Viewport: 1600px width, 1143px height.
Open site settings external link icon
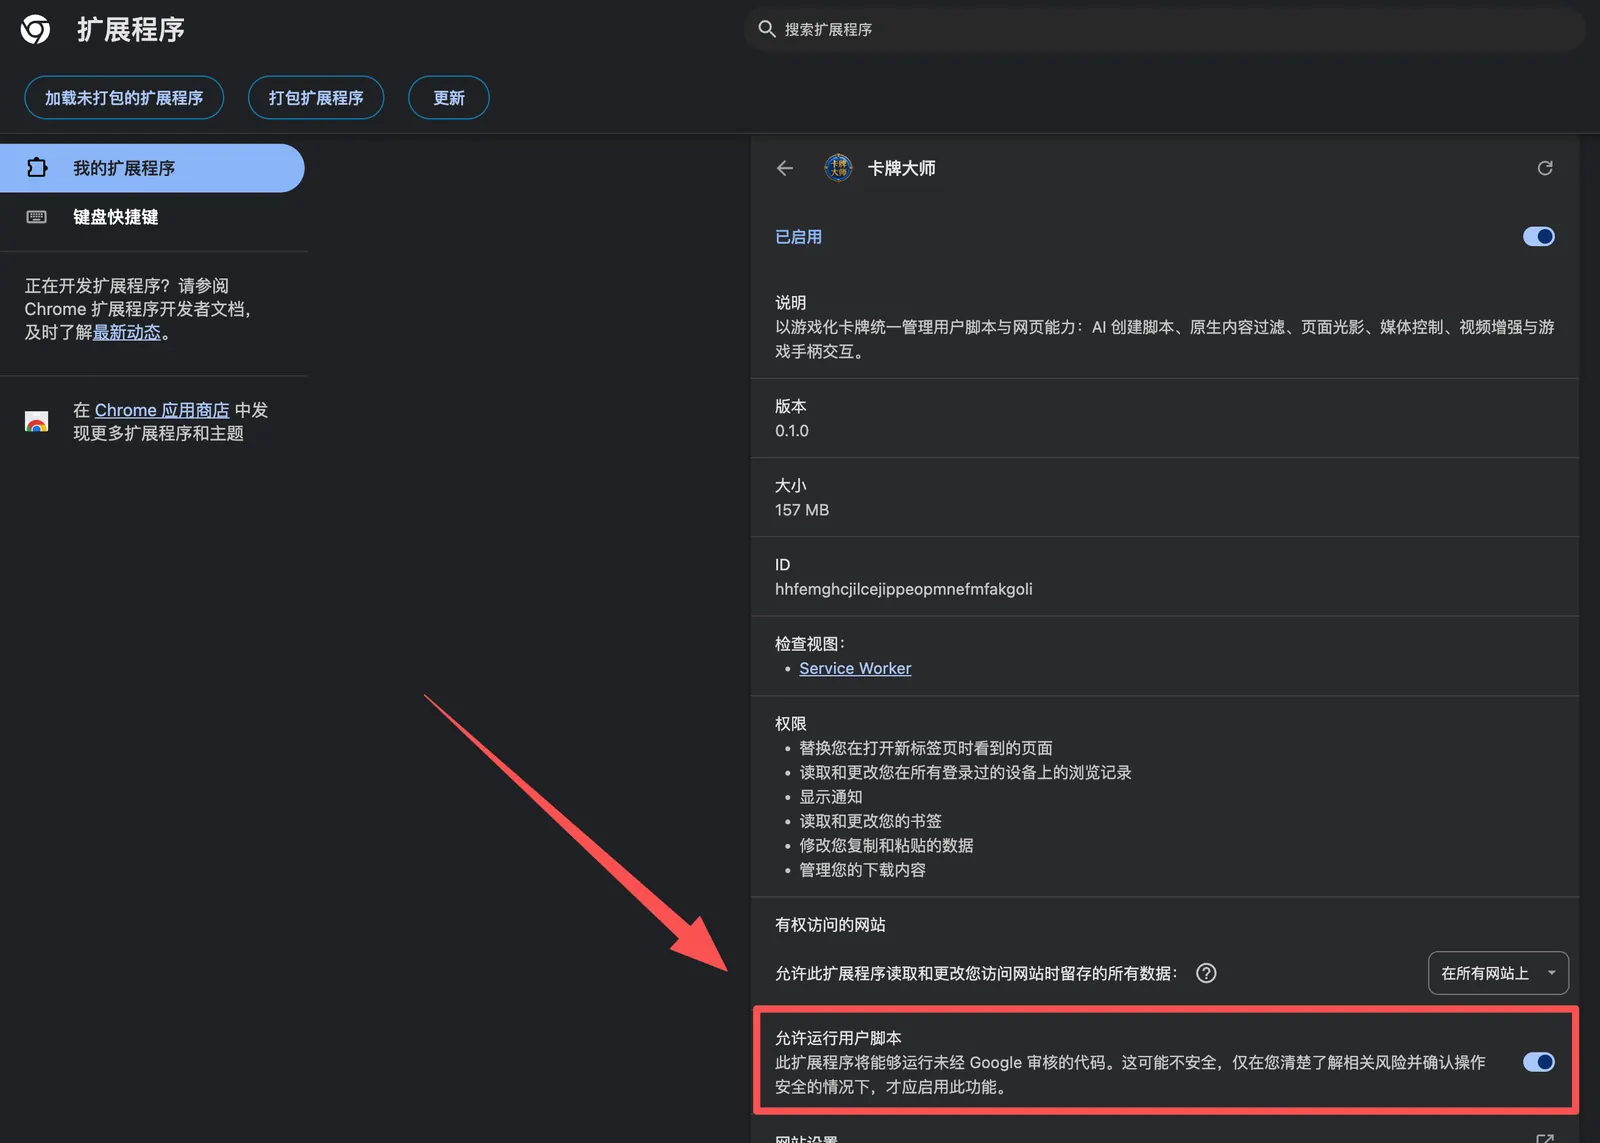point(1545,1138)
